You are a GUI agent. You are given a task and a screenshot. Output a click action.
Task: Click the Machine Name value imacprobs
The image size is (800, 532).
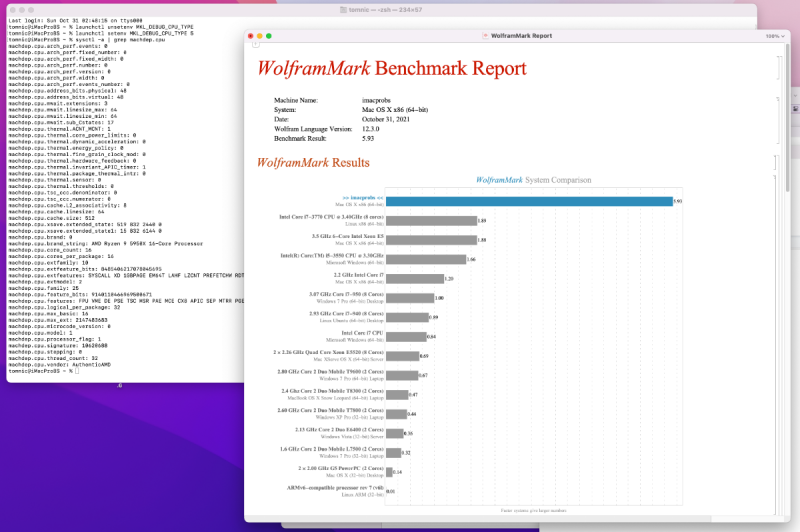pos(376,100)
